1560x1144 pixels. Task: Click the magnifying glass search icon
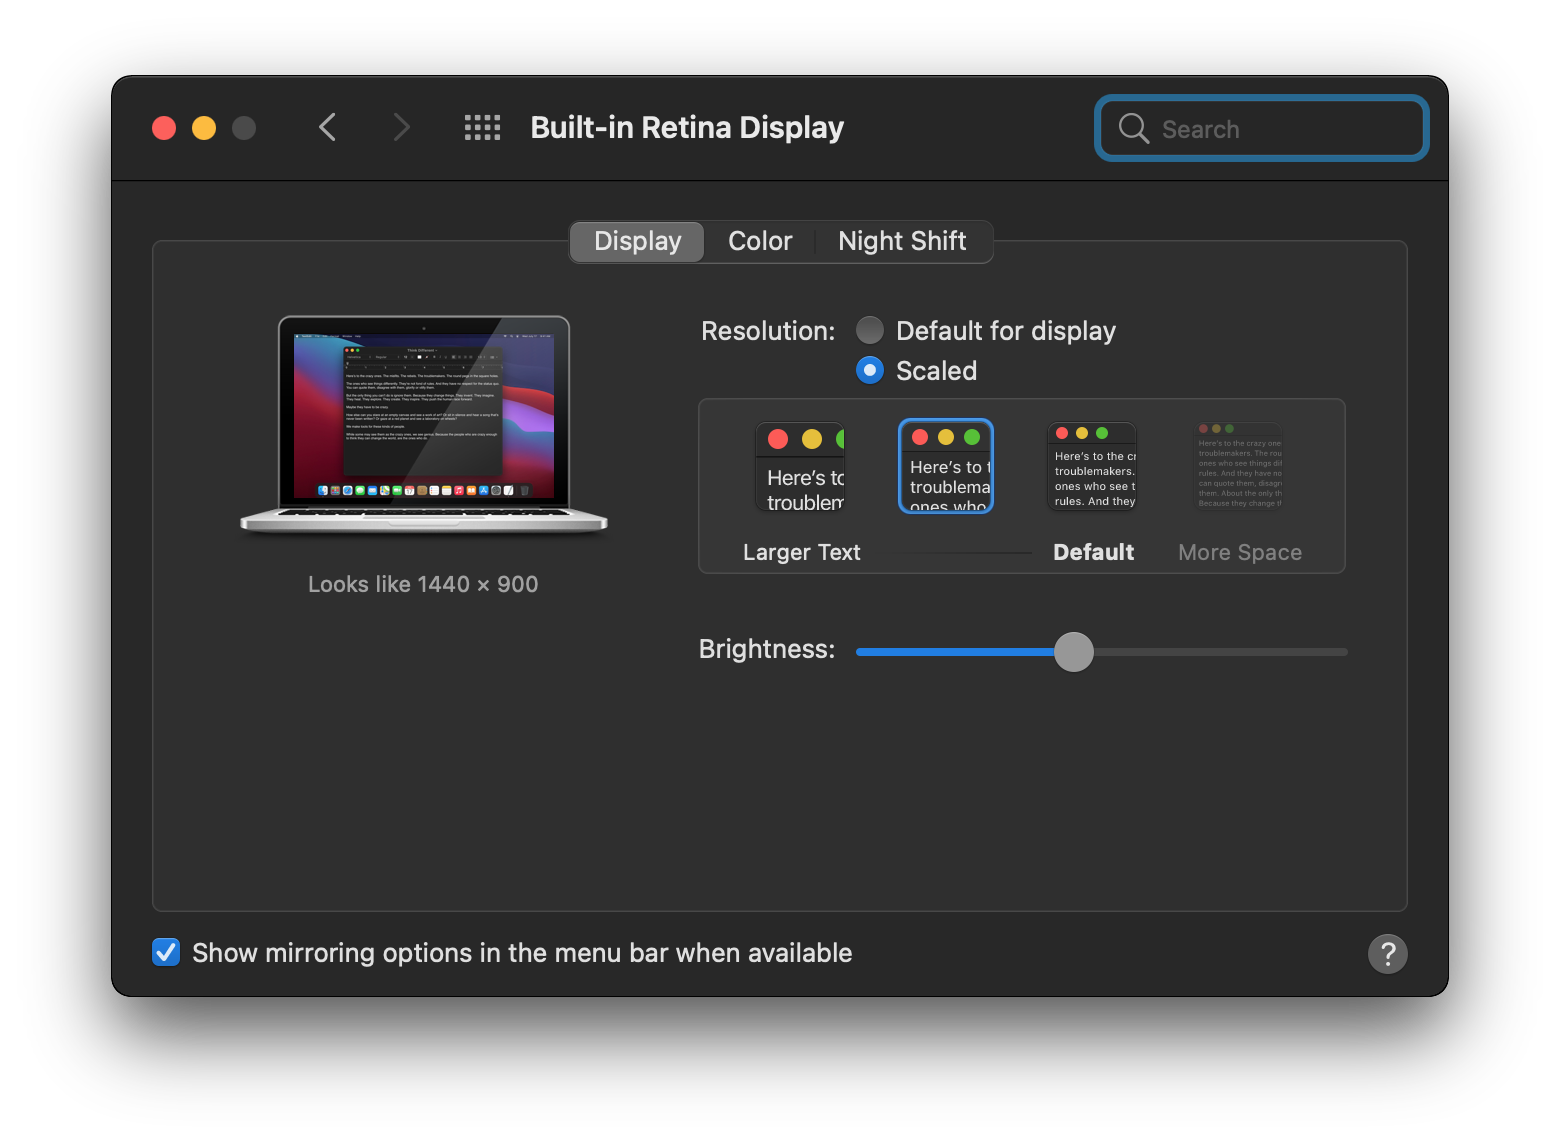point(1133,128)
